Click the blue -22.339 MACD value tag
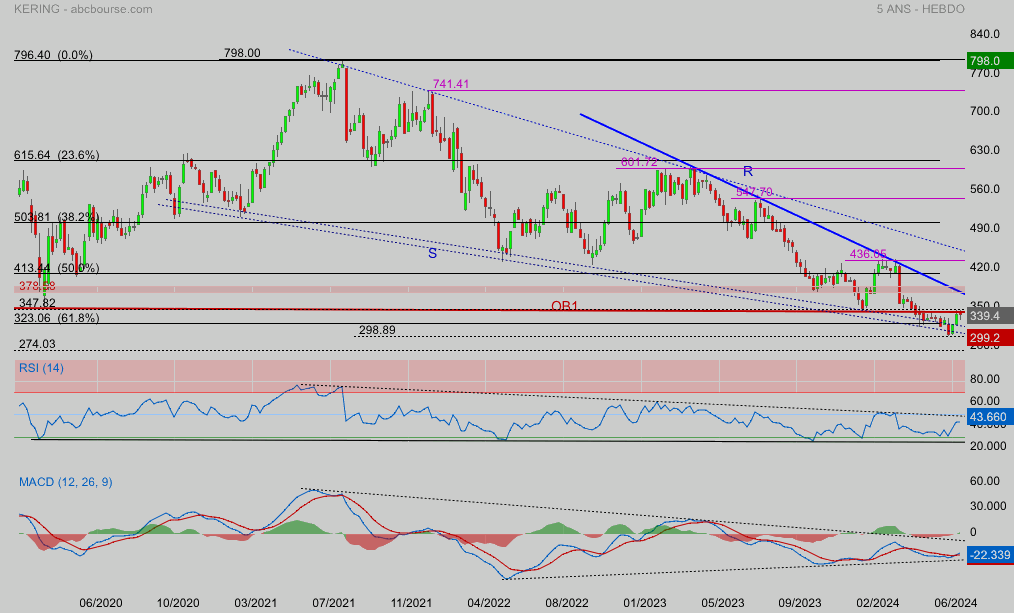 point(990,555)
